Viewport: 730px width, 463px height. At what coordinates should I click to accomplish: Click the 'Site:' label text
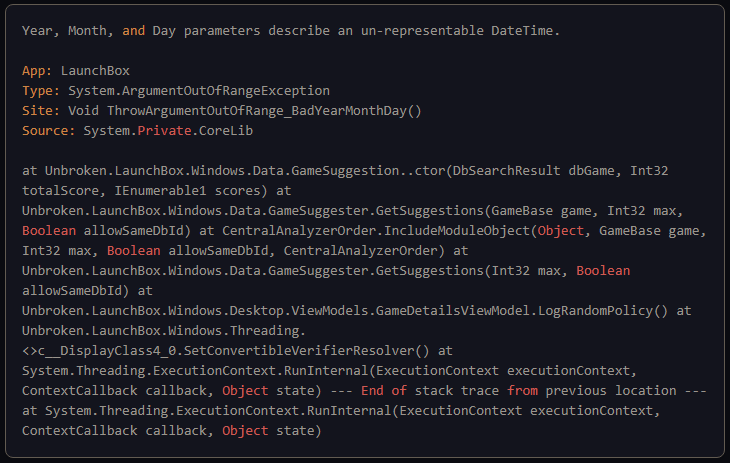click(41, 111)
